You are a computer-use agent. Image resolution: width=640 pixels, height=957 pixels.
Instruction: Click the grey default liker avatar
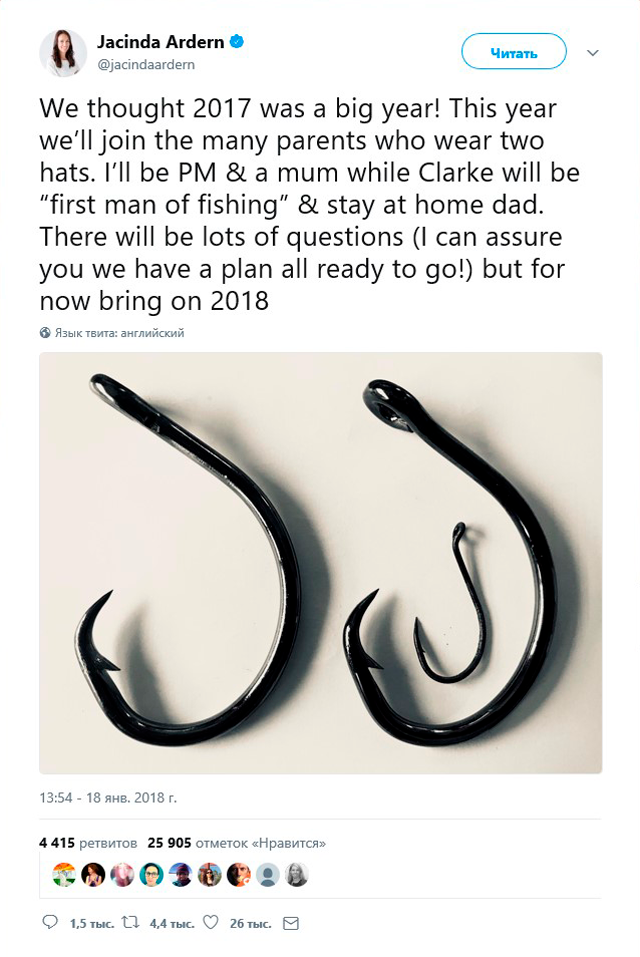[x=268, y=875]
